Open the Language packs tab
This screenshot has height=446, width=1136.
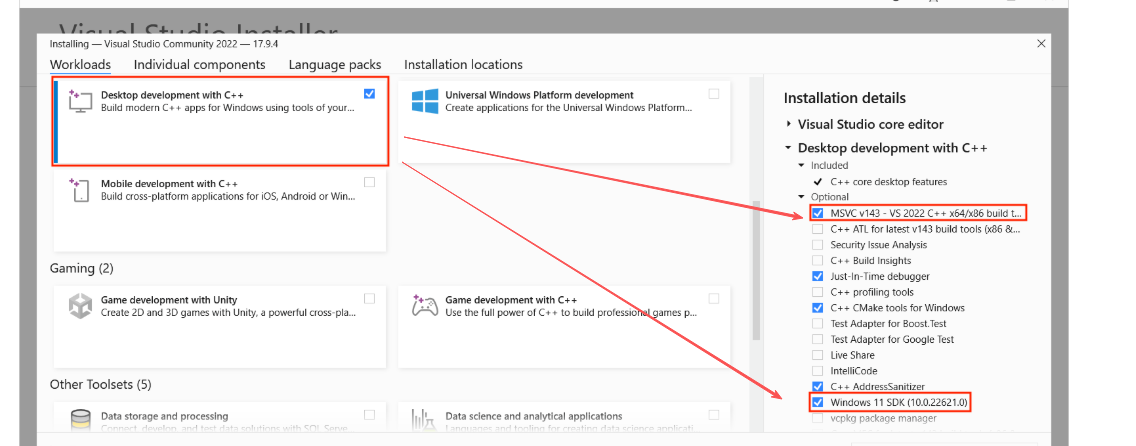[x=335, y=64]
